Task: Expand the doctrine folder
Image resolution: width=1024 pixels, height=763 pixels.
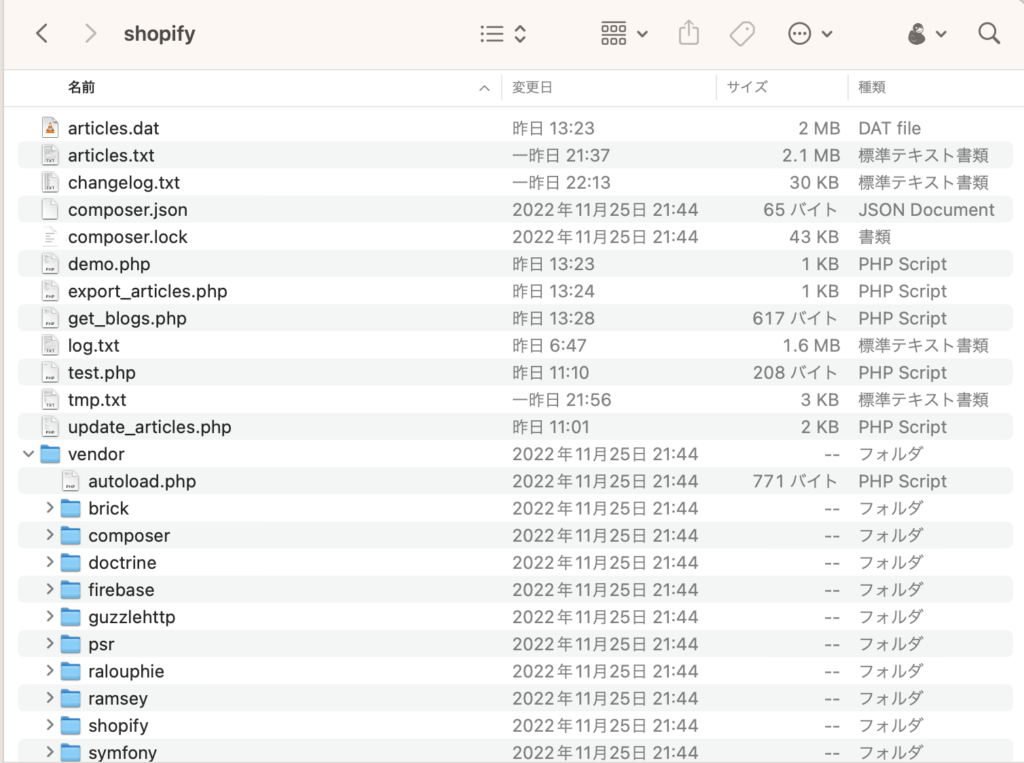Action: tap(50, 562)
